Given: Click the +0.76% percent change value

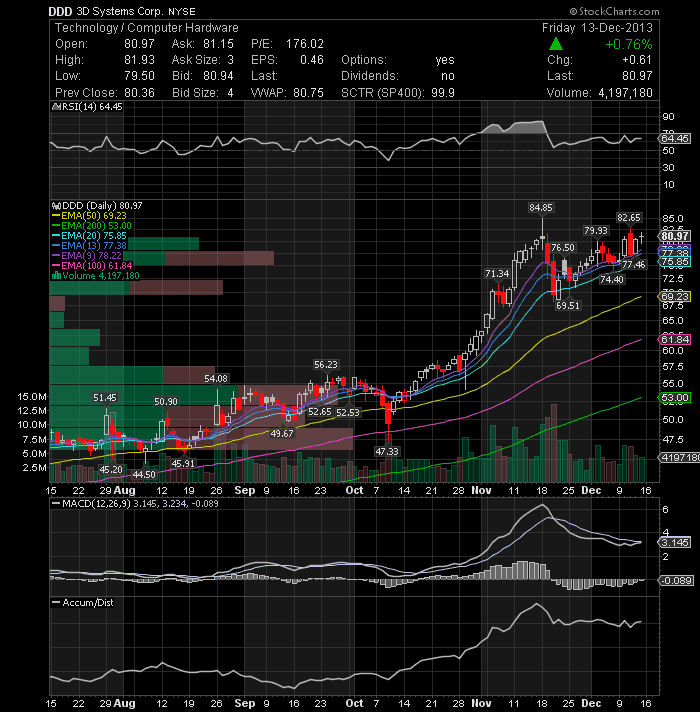Looking at the screenshot, I should pyautogui.click(x=629, y=44).
